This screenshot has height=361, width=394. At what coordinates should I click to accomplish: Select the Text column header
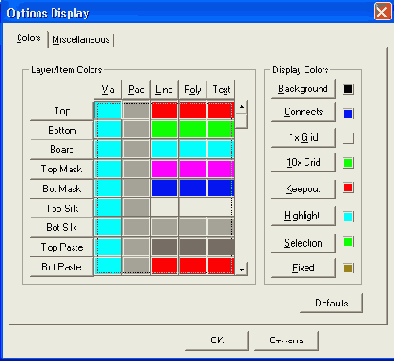[221, 89]
